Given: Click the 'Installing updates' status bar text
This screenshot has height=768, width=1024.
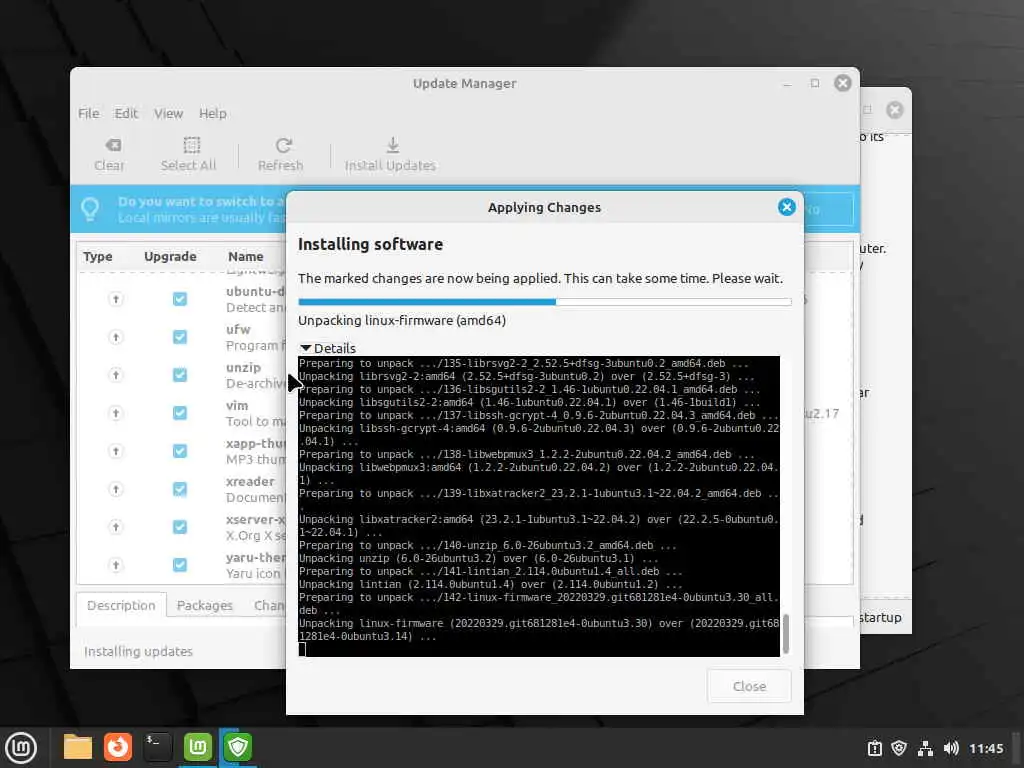Looking at the screenshot, I should [x=138, y=651].
